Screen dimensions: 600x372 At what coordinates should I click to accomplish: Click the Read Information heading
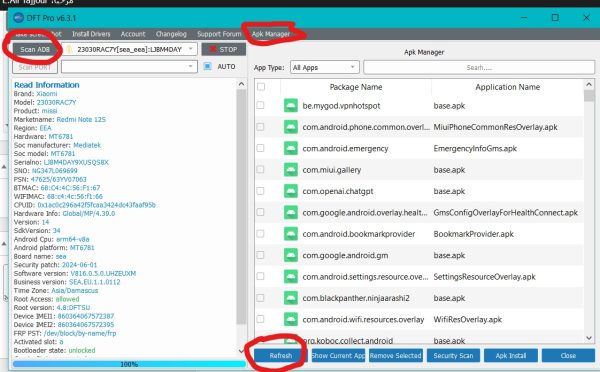(47, 85)
